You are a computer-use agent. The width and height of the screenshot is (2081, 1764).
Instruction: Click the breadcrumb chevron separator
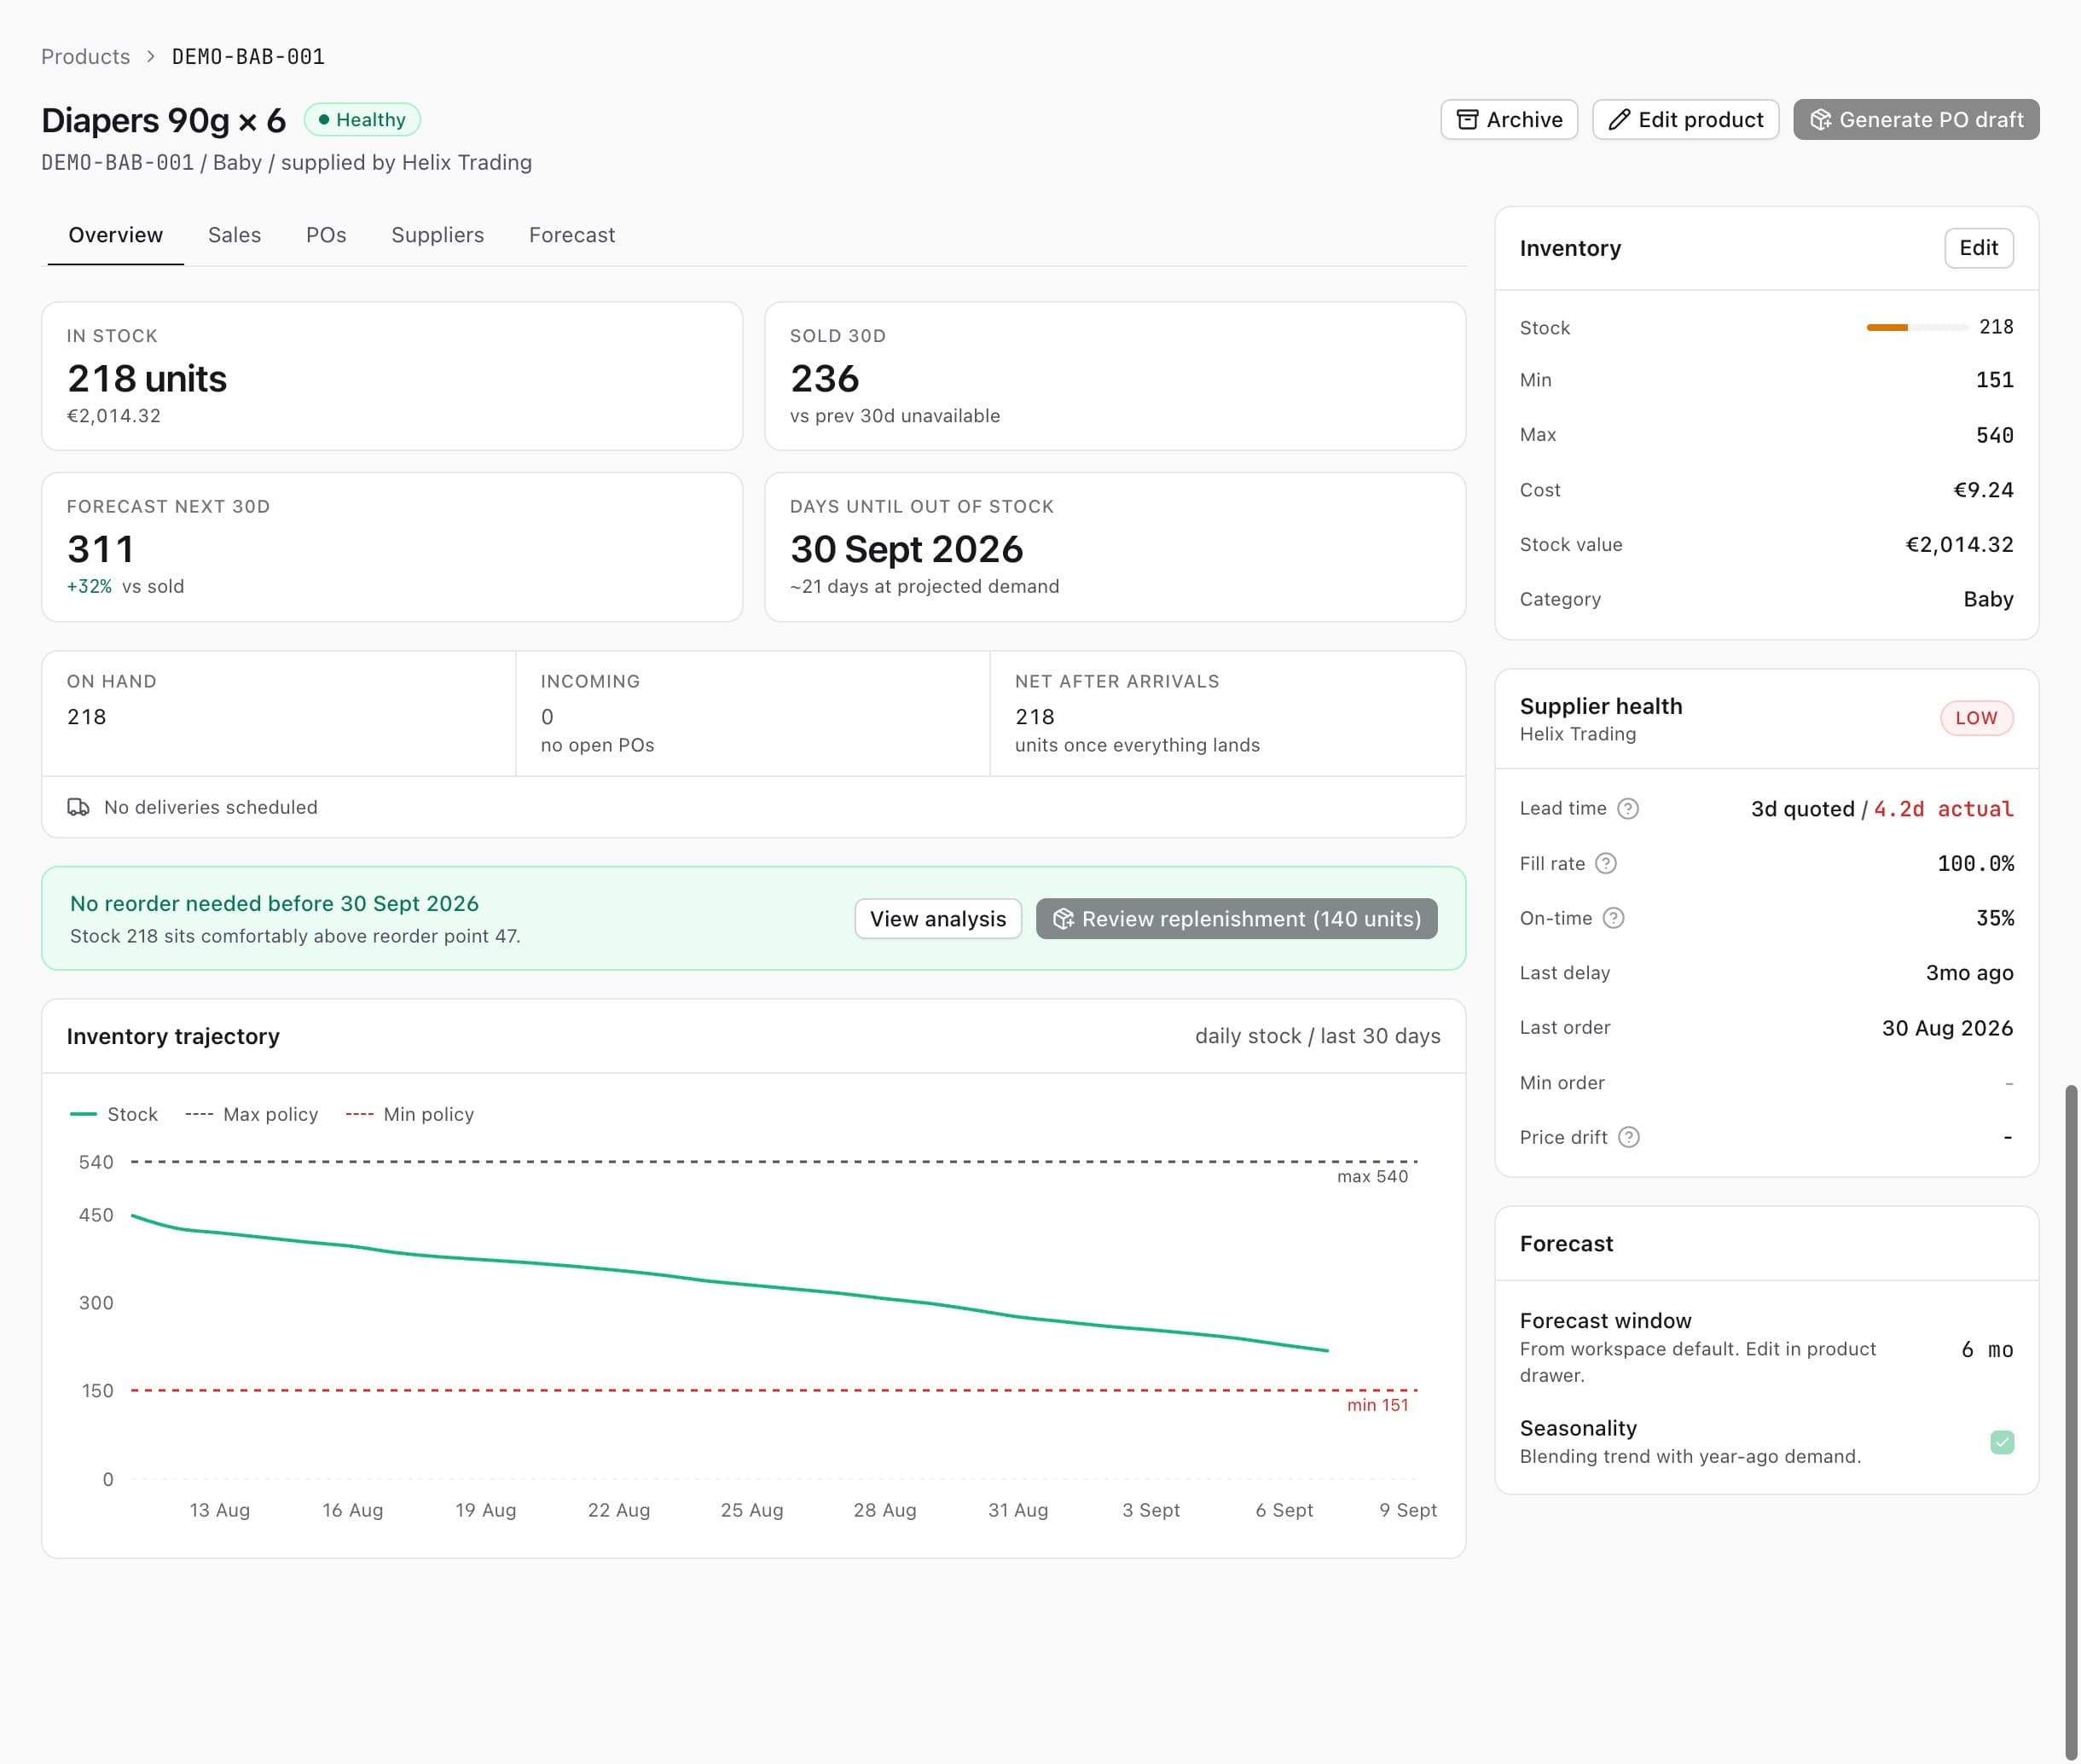click(x=151, y=56)
